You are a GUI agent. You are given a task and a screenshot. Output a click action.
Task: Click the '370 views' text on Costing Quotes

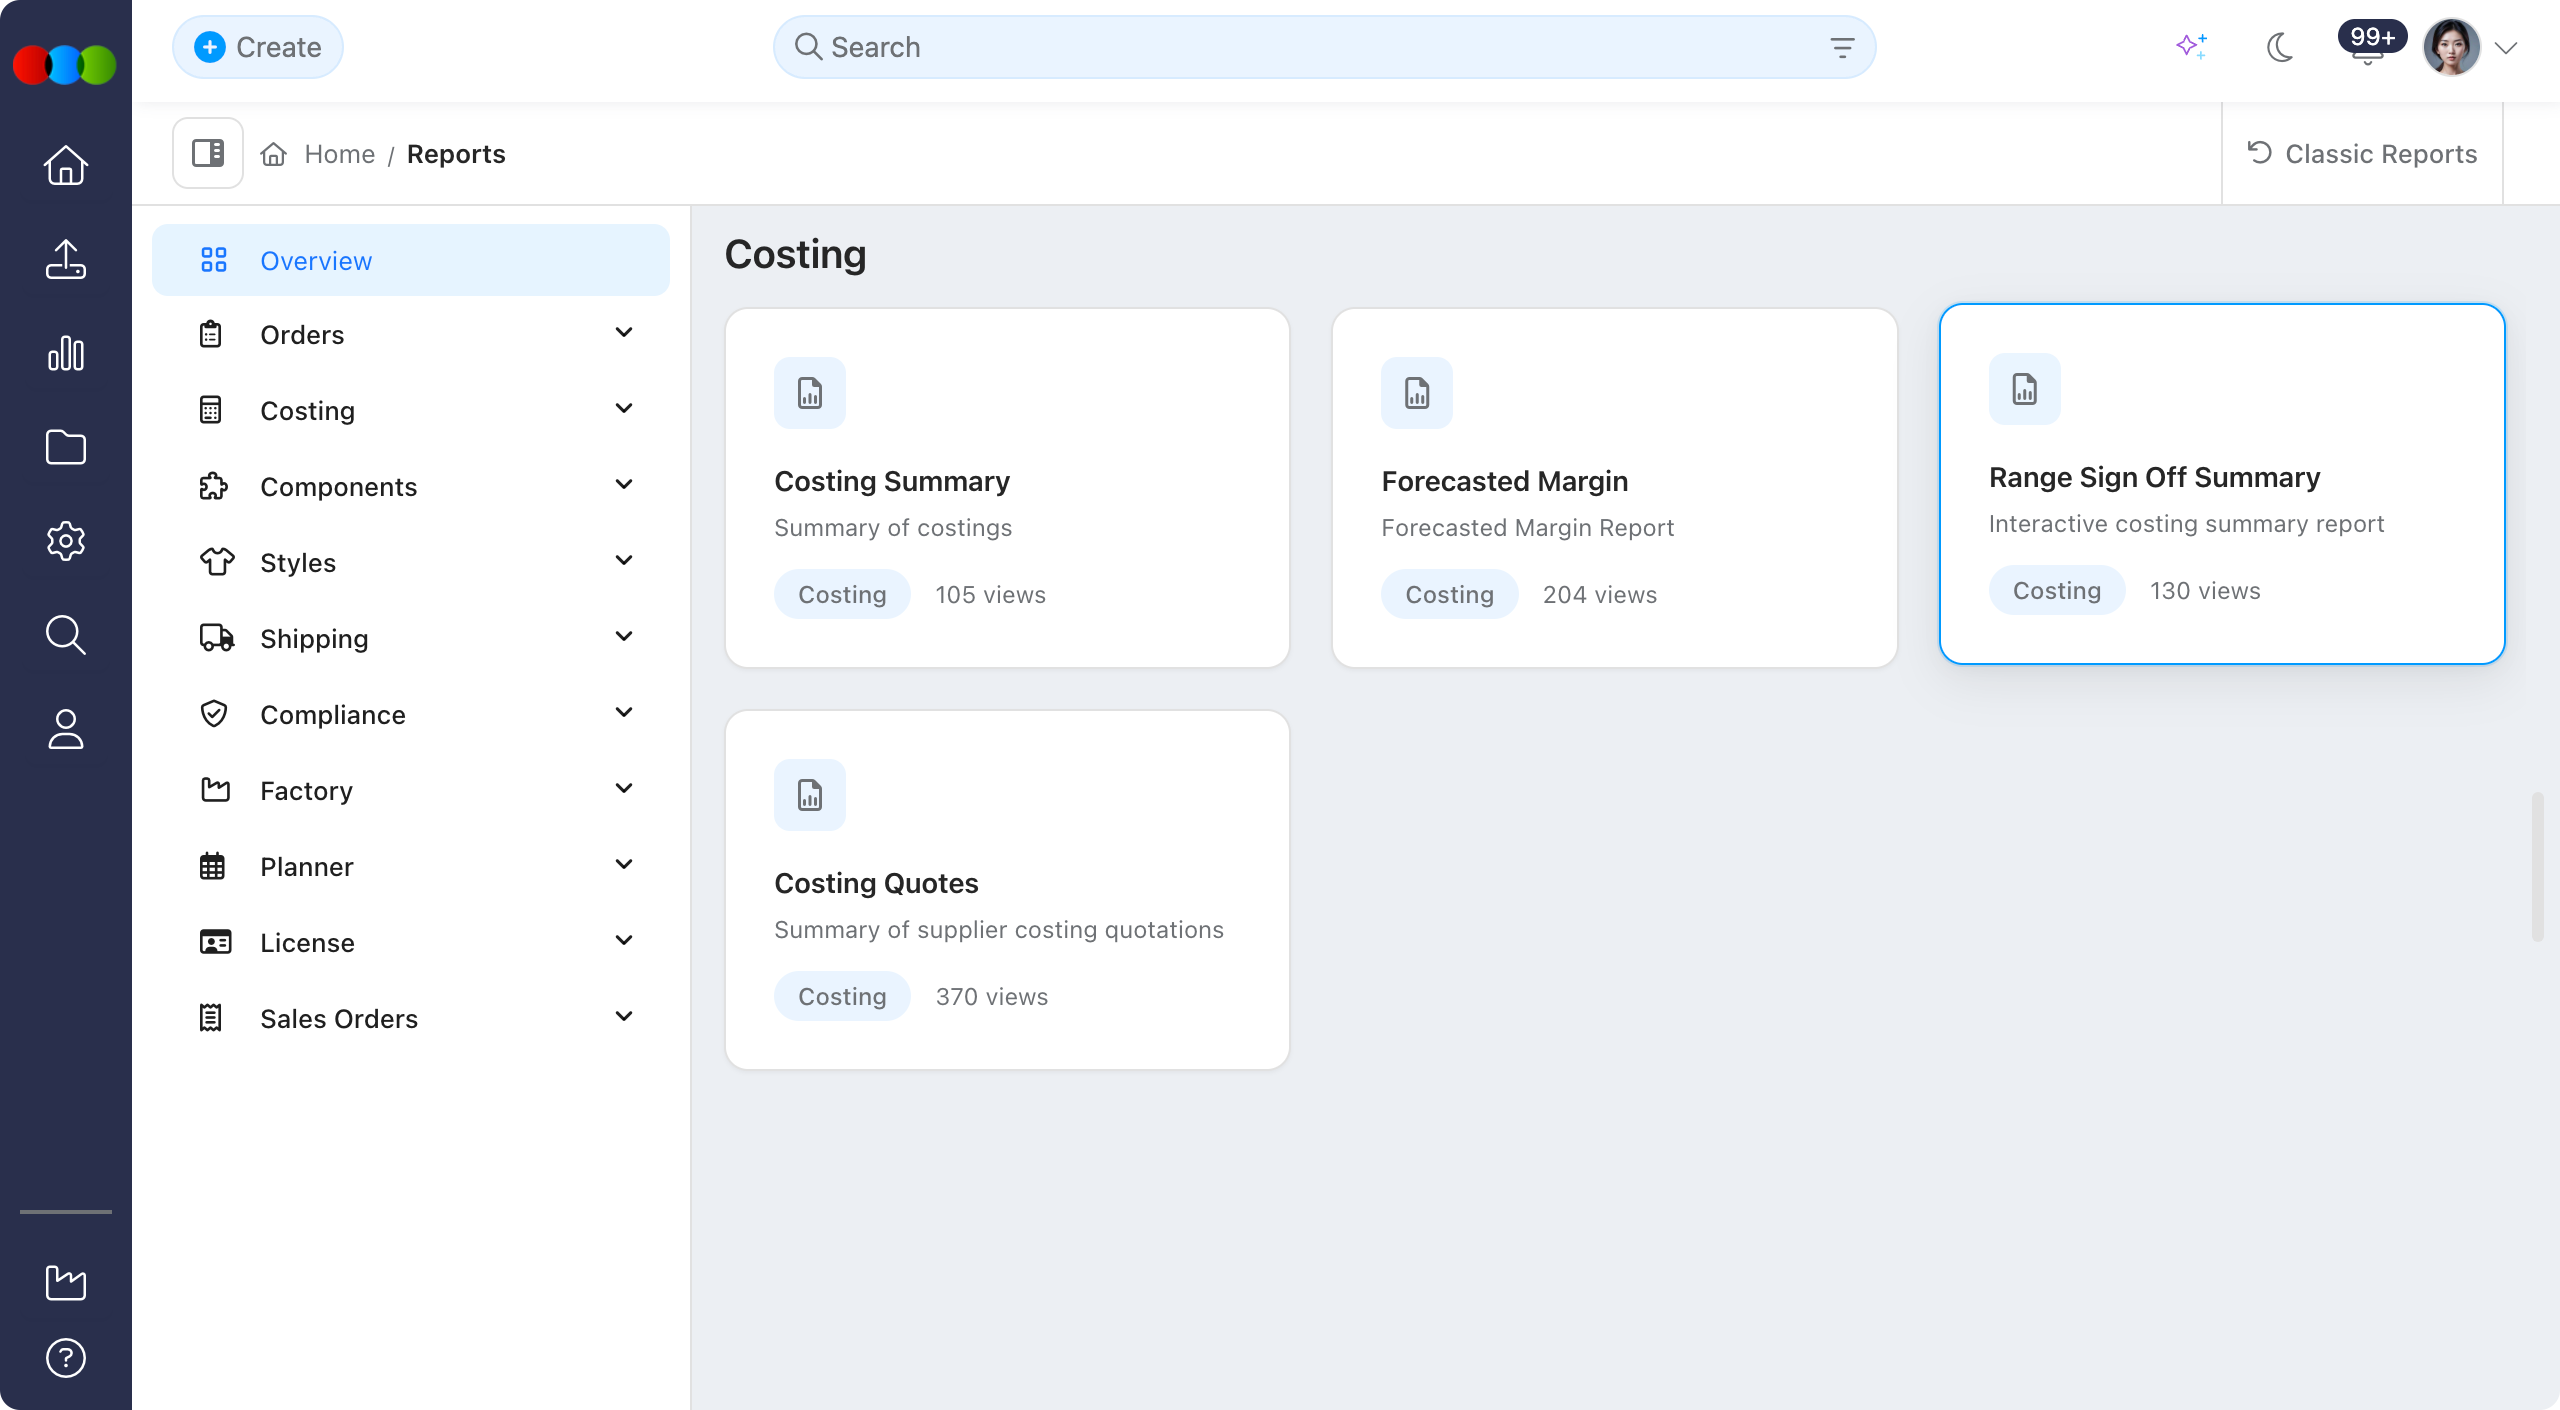[x=992, y=997]
